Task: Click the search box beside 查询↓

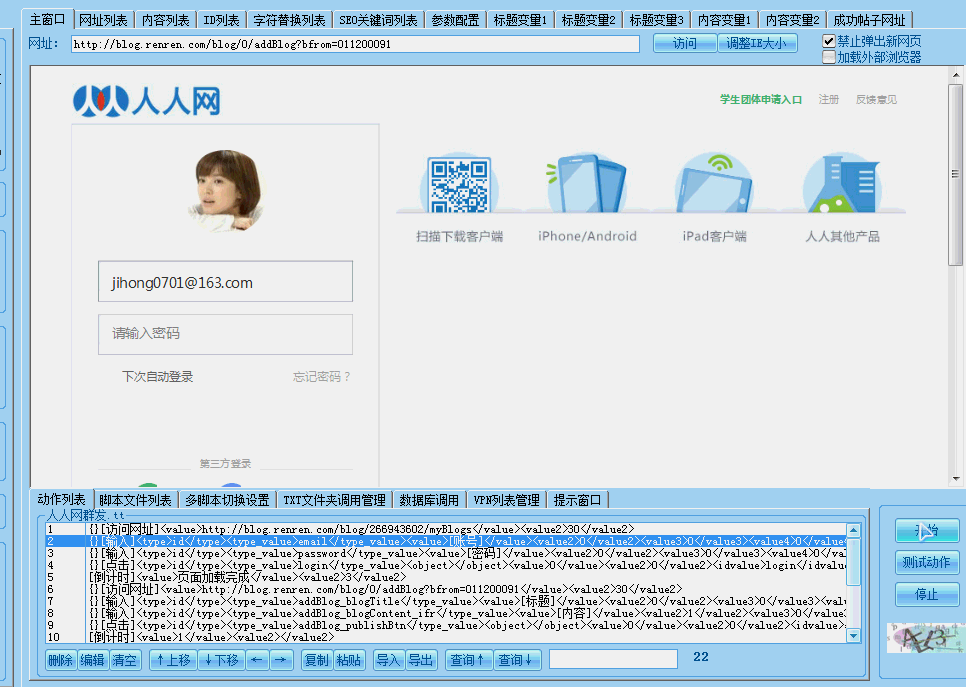Action: tap(613, 659)
